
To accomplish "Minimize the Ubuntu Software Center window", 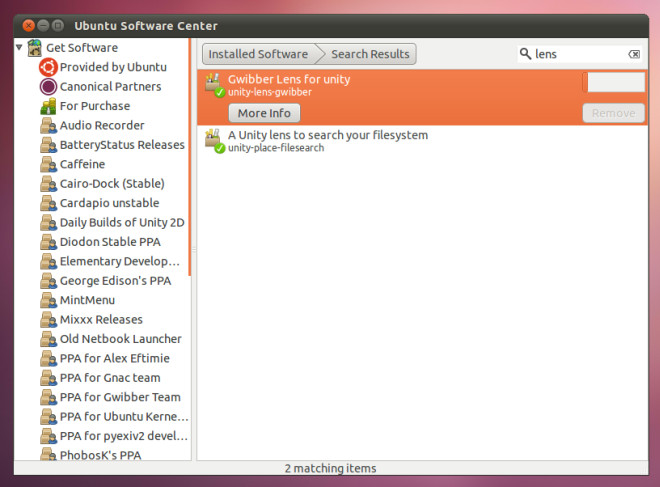I will pyautogui.click(x=43, y=26).
